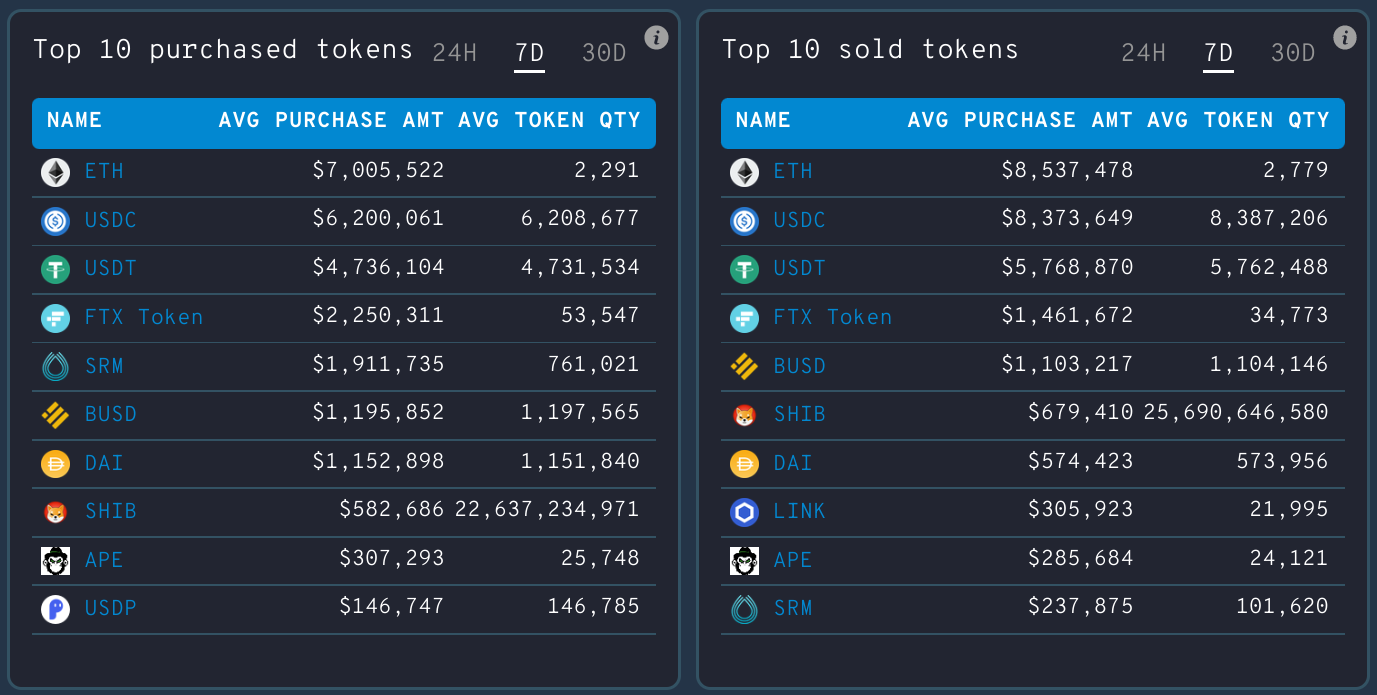This screenshot has width=1377, height=695.
Task: Click the Tether icon in purchased tokens
Action: pyautogui.click(x=55, y=269)
